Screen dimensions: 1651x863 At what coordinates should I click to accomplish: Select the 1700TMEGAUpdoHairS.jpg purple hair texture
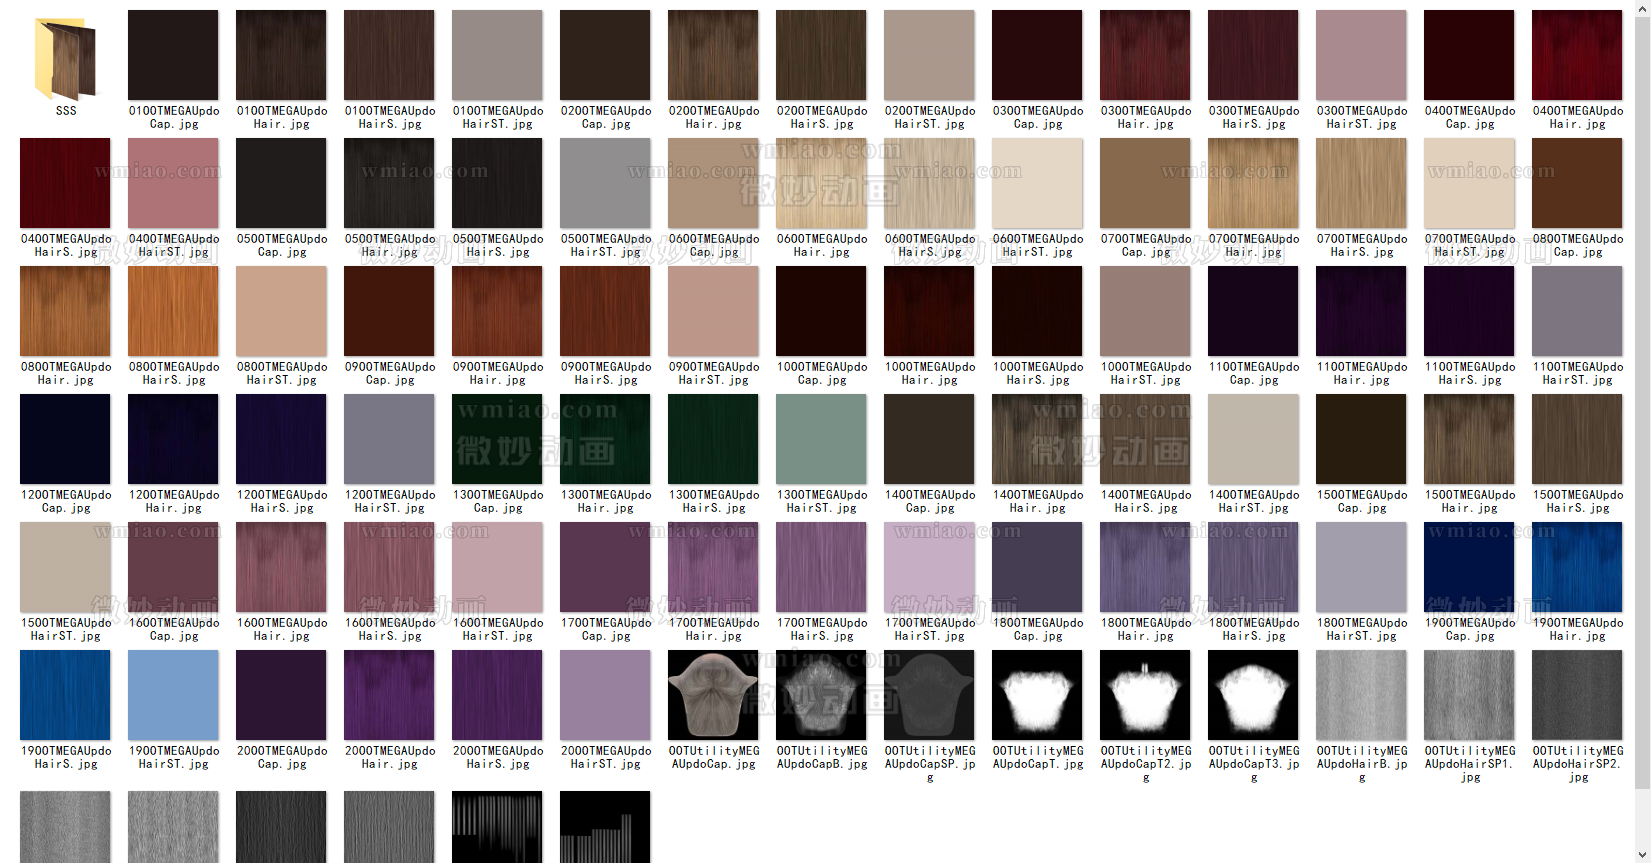(821, 568)
